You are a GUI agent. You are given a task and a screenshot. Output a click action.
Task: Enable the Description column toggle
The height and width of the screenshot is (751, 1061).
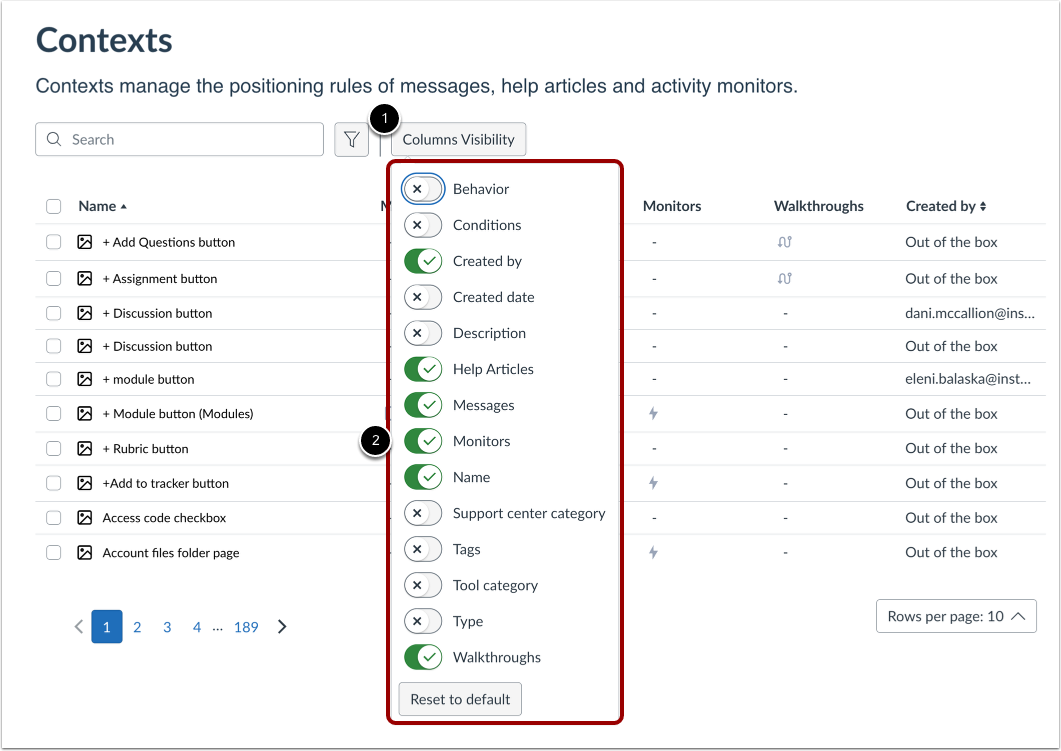click(424, 333)
